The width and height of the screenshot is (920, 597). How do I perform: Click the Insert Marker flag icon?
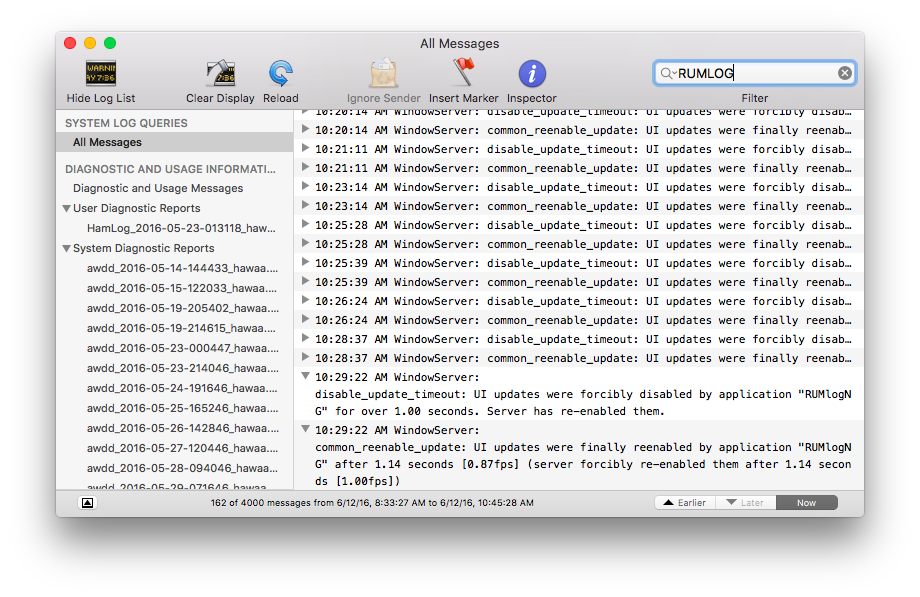pyautogui.click(x=464, y=73)
